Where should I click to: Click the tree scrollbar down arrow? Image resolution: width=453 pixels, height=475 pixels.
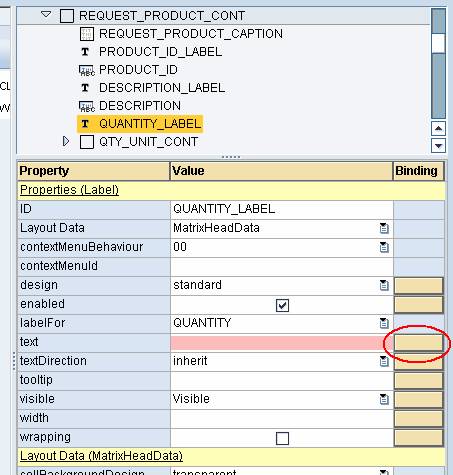click(438, 146)
